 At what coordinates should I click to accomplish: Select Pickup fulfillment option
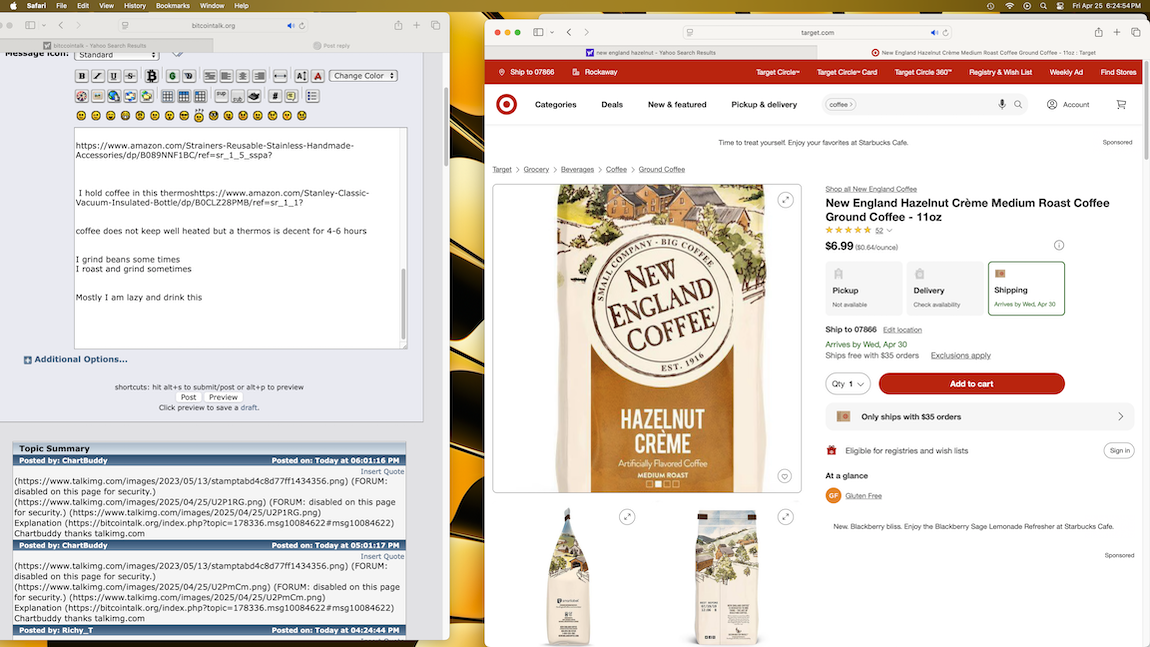pyautogui.click(x=863, y=288)
